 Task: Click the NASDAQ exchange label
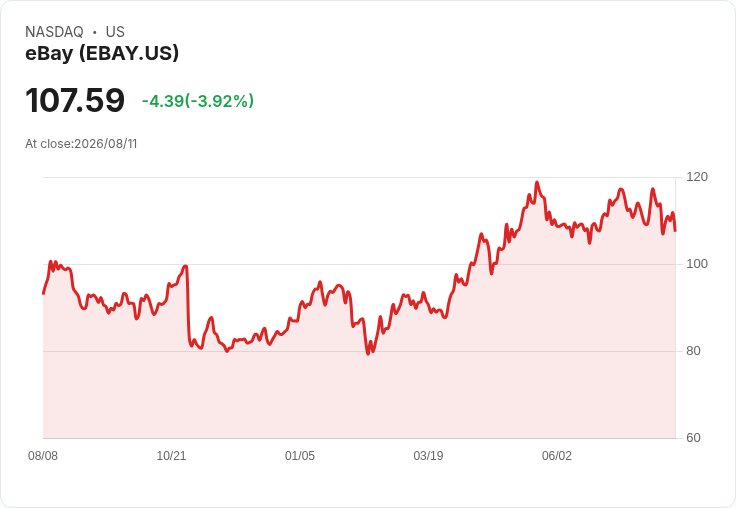[x=54, y=32]
